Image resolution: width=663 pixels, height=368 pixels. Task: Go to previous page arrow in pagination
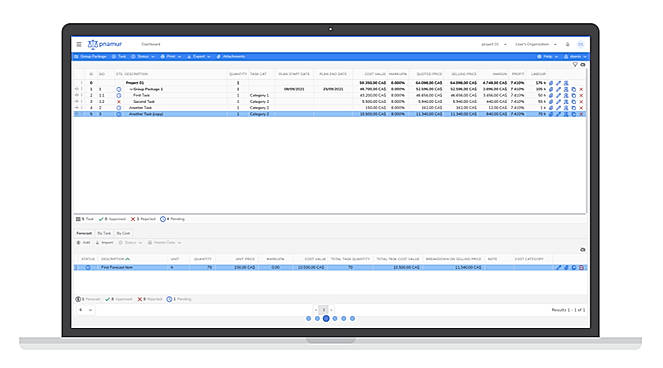click(x=315, y=310)
